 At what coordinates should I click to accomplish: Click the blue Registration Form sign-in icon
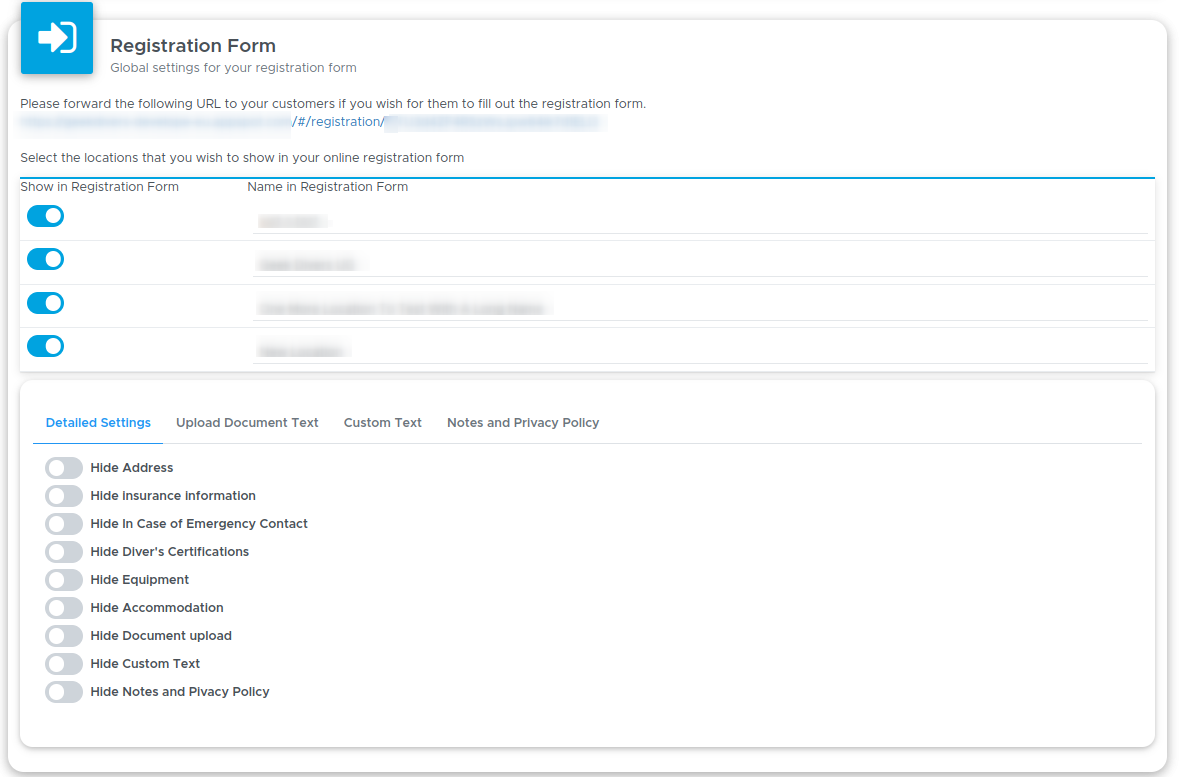point(57,38)
